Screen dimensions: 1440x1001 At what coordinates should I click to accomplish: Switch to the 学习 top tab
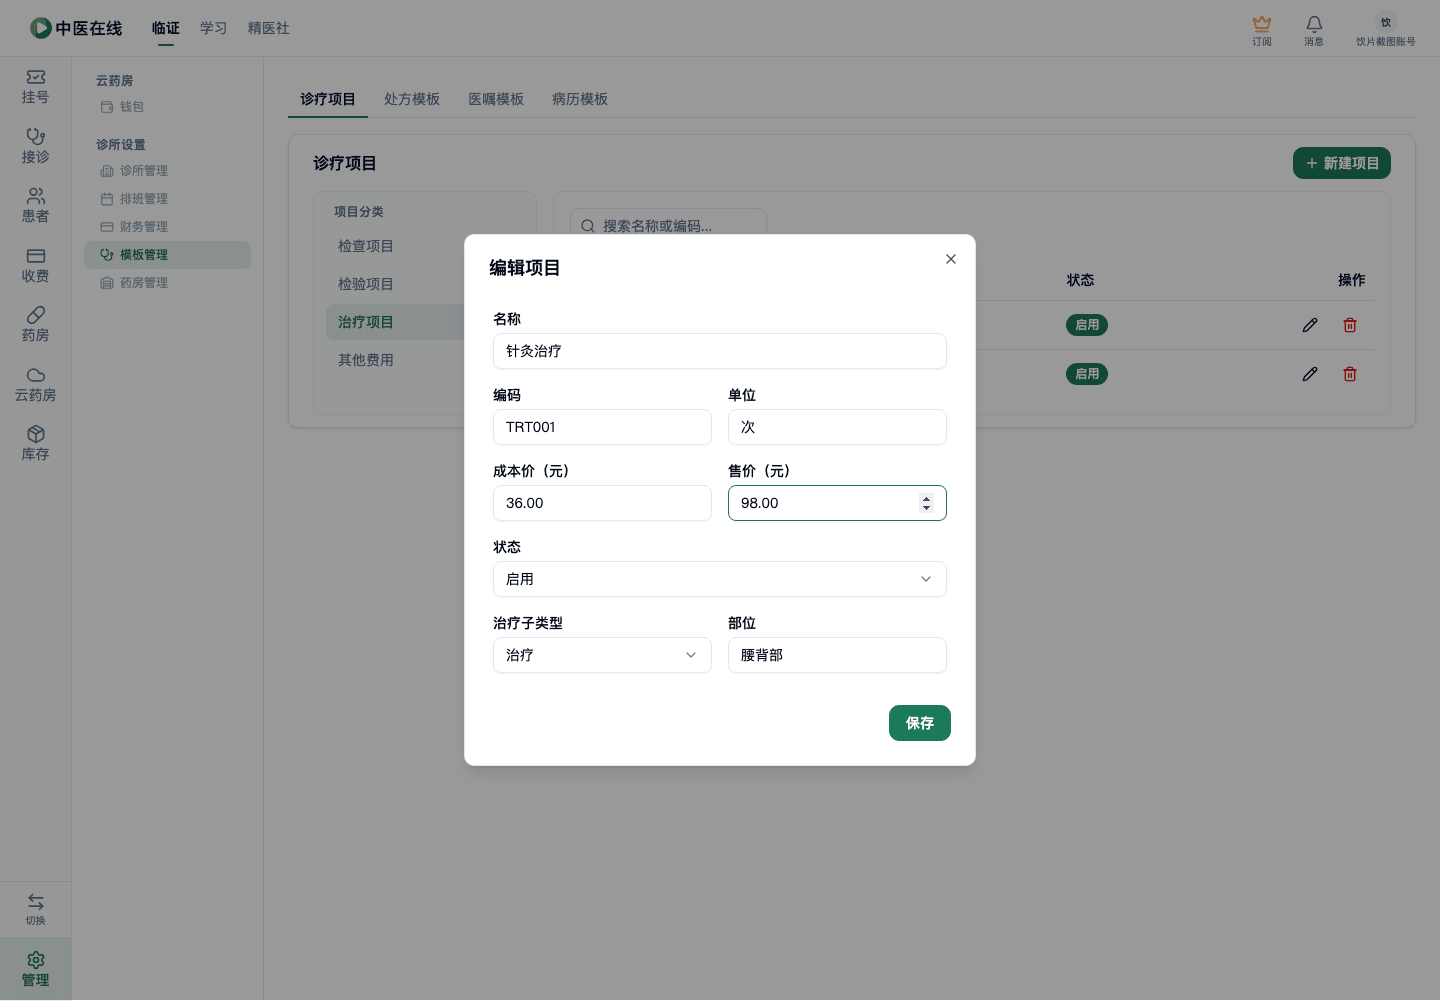pos(214,28)
